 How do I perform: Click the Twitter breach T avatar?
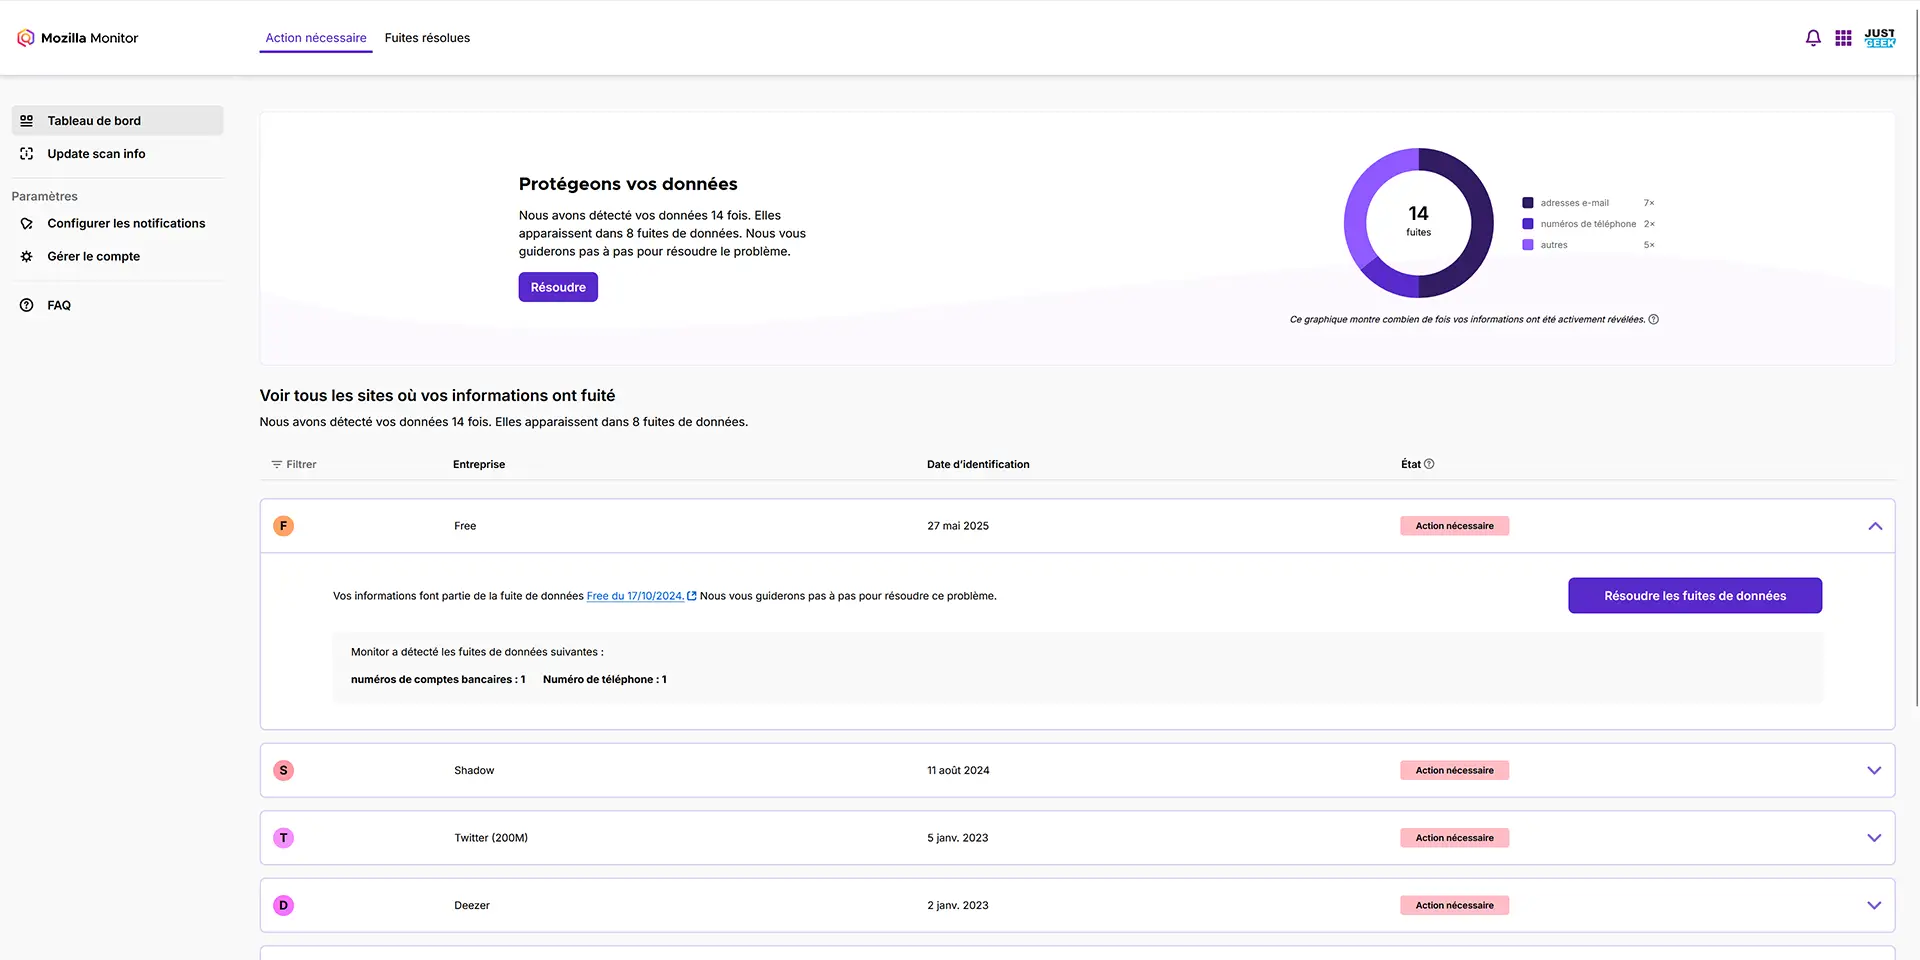click(284, 838)
